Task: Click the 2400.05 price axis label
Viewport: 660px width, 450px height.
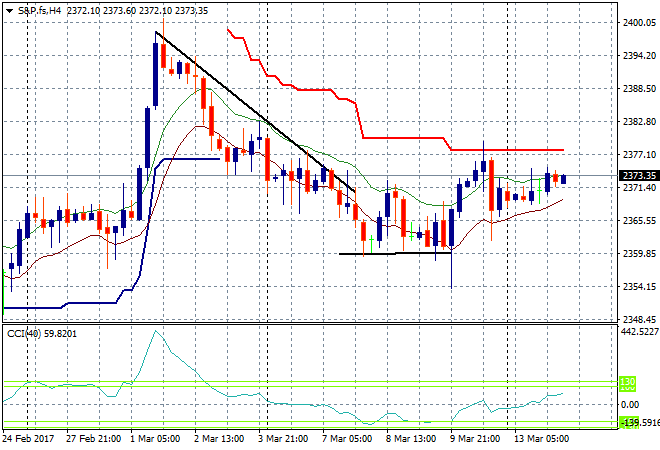Action: pos(639,23)
